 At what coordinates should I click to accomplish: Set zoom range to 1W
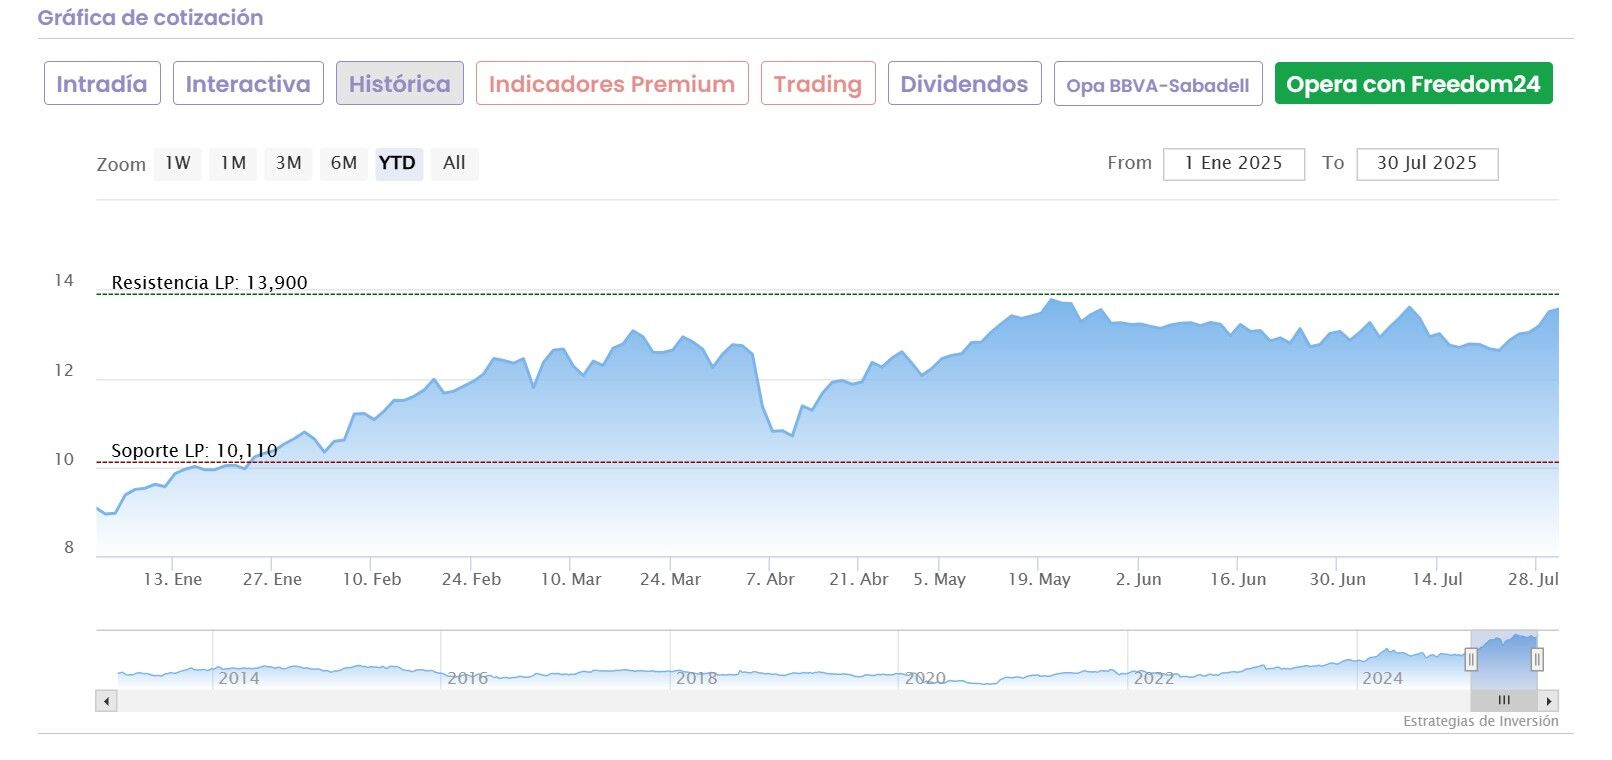pos(178,163)
